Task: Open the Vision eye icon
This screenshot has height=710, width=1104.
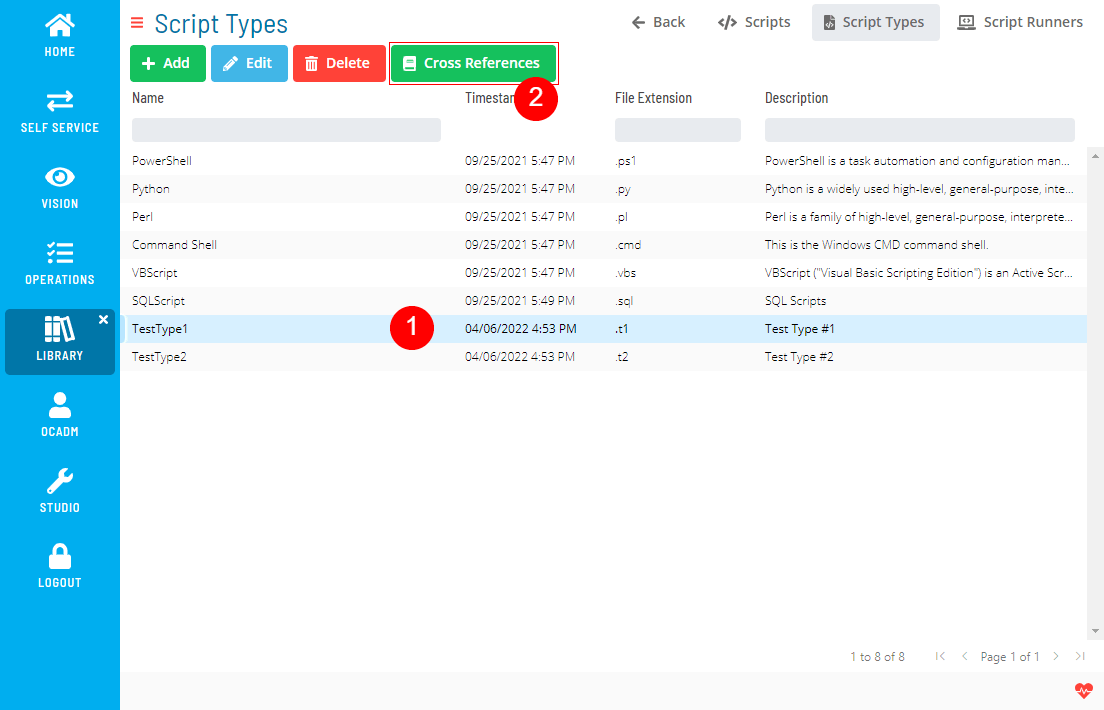Action: pyautogui.click(x=59, y=177)
